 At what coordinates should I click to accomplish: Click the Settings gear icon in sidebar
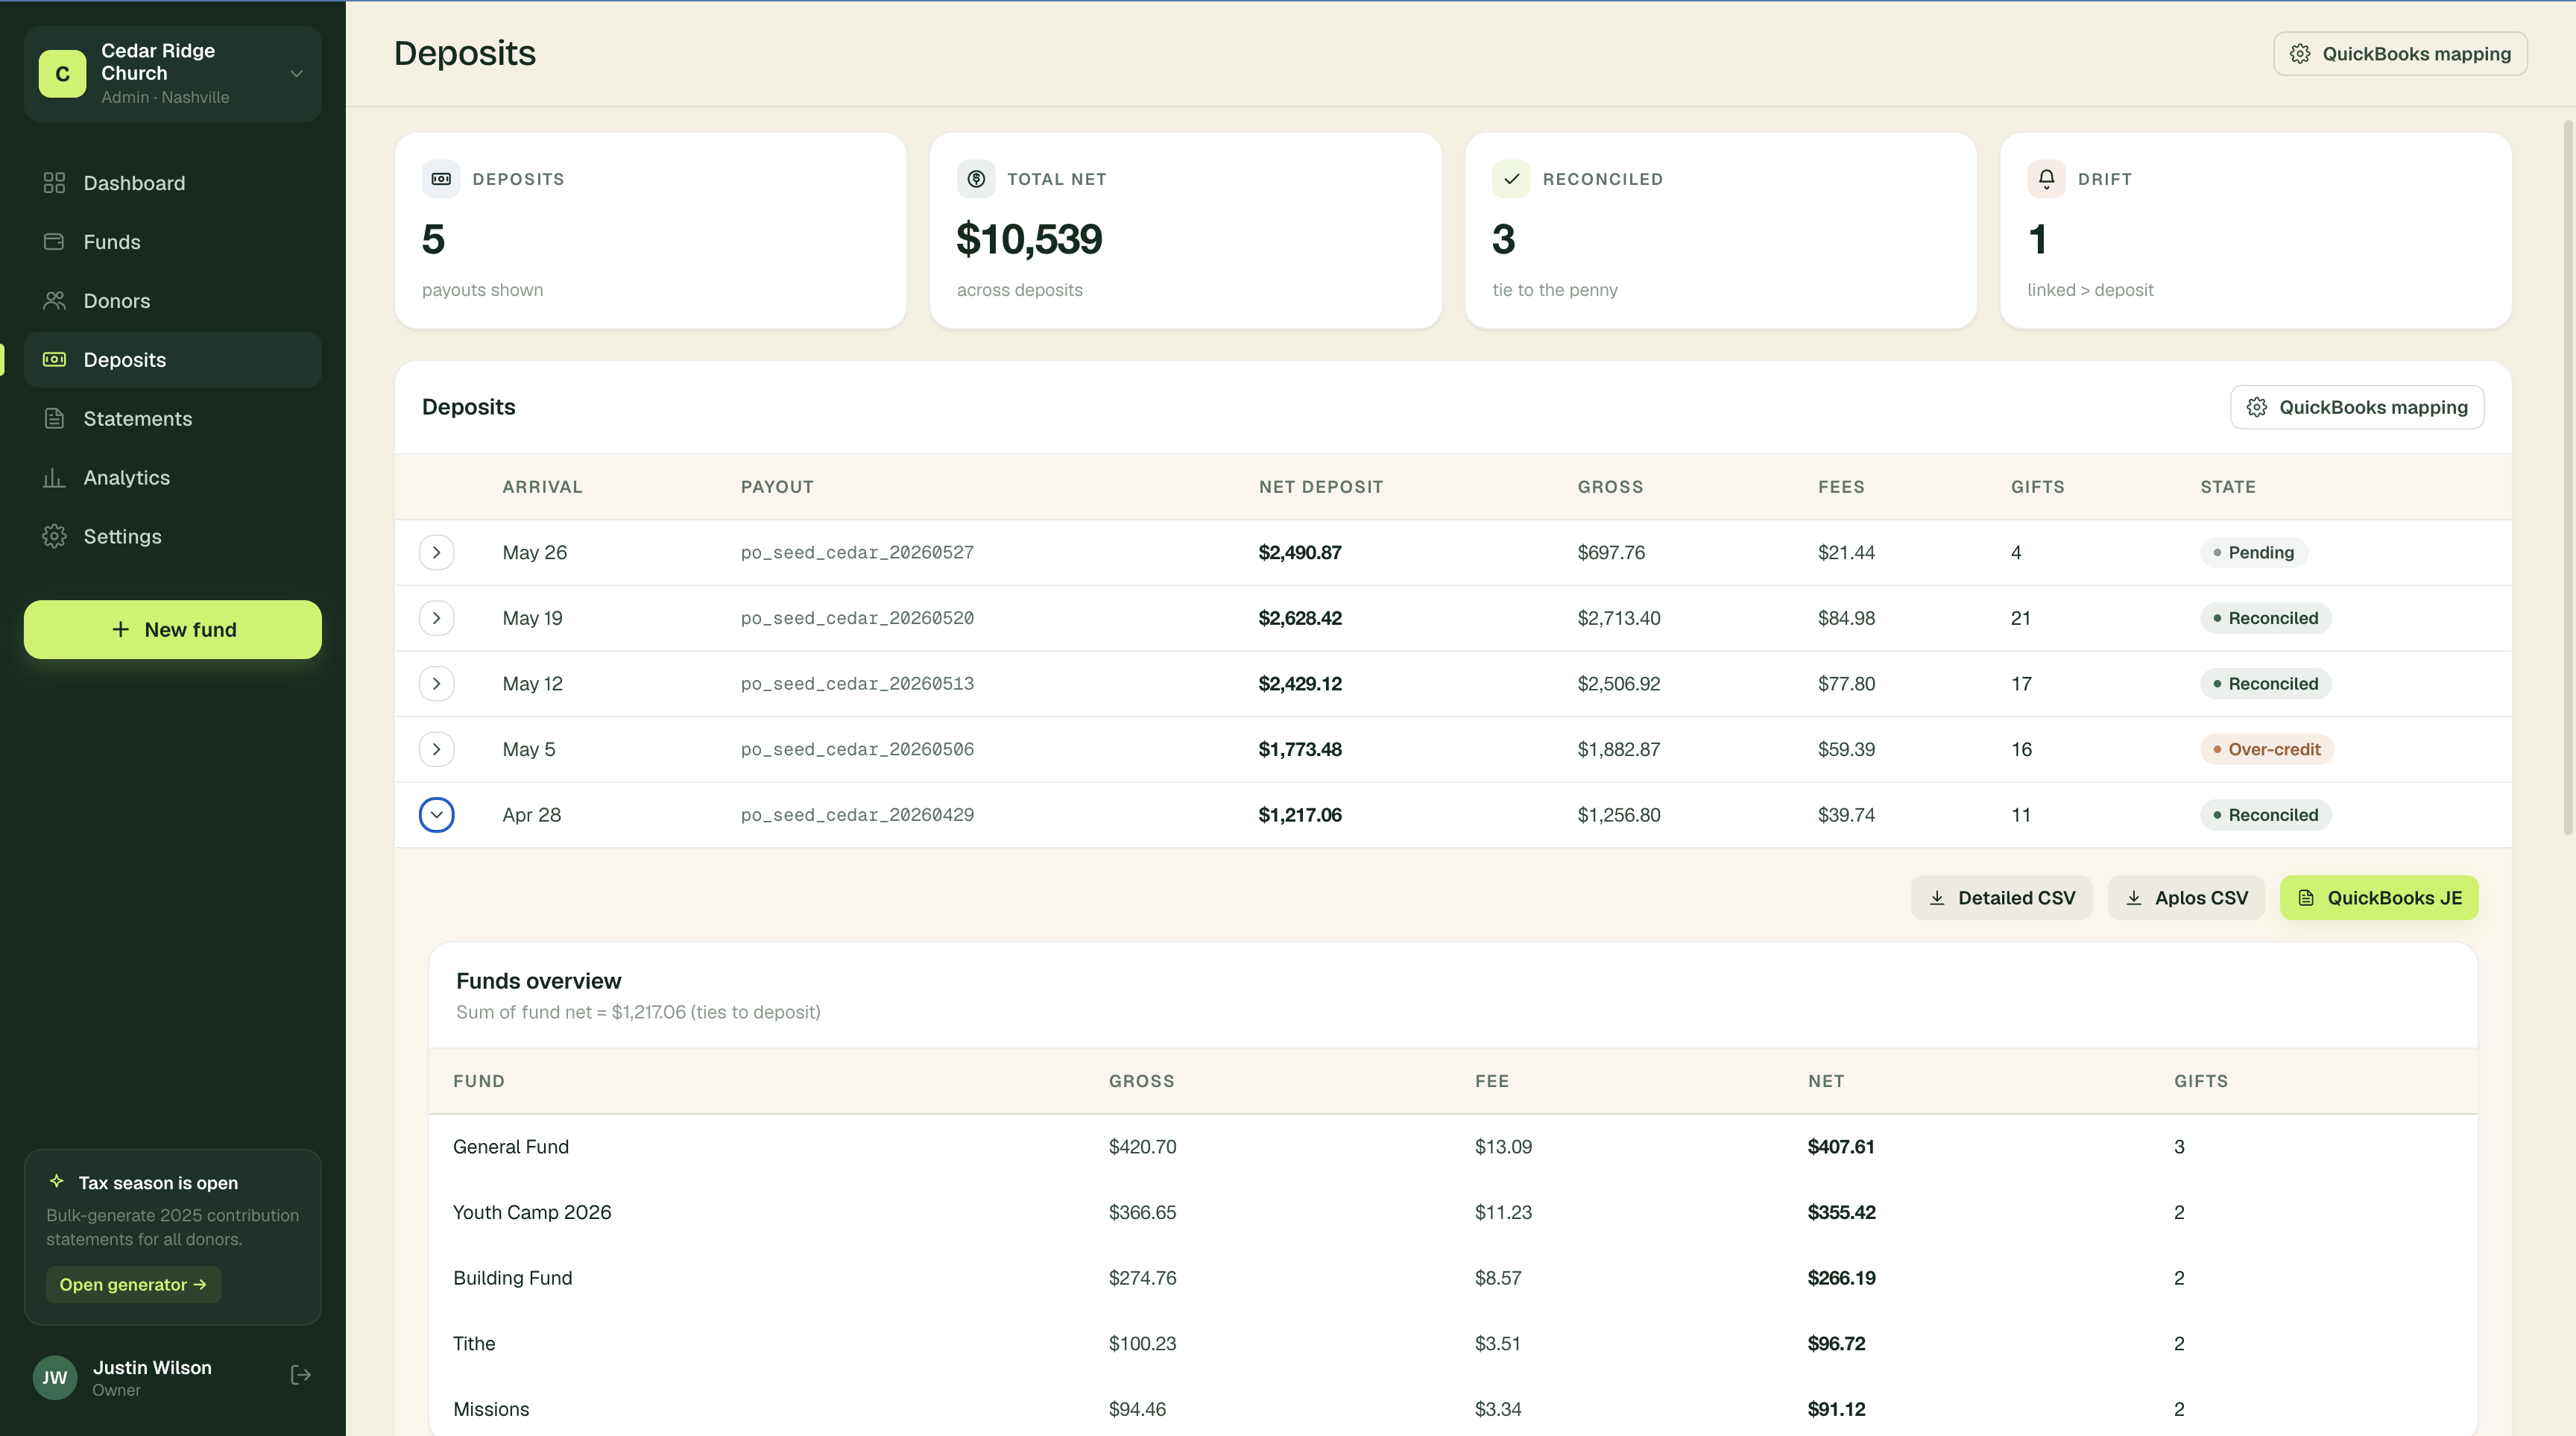[54, 537]
